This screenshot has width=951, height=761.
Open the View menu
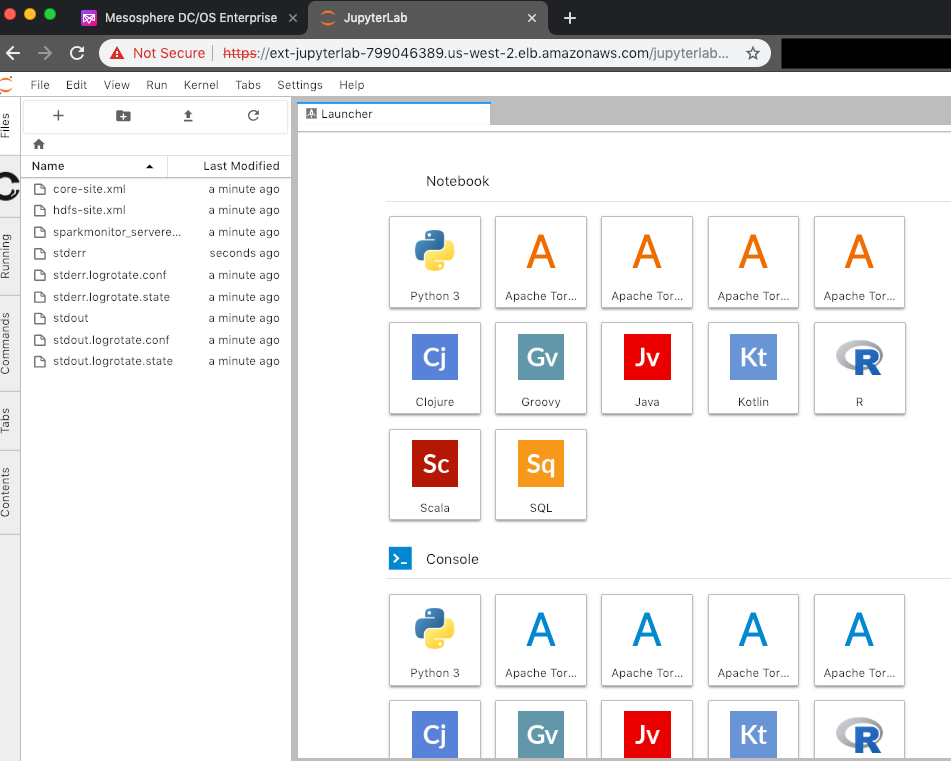116,85
